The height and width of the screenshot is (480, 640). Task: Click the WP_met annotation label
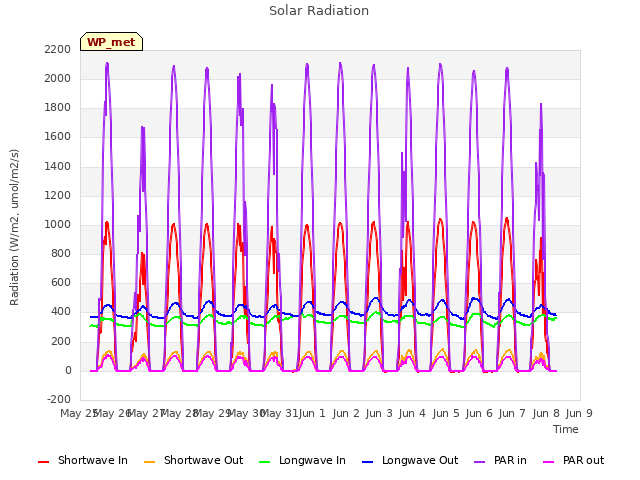point(111,42)
